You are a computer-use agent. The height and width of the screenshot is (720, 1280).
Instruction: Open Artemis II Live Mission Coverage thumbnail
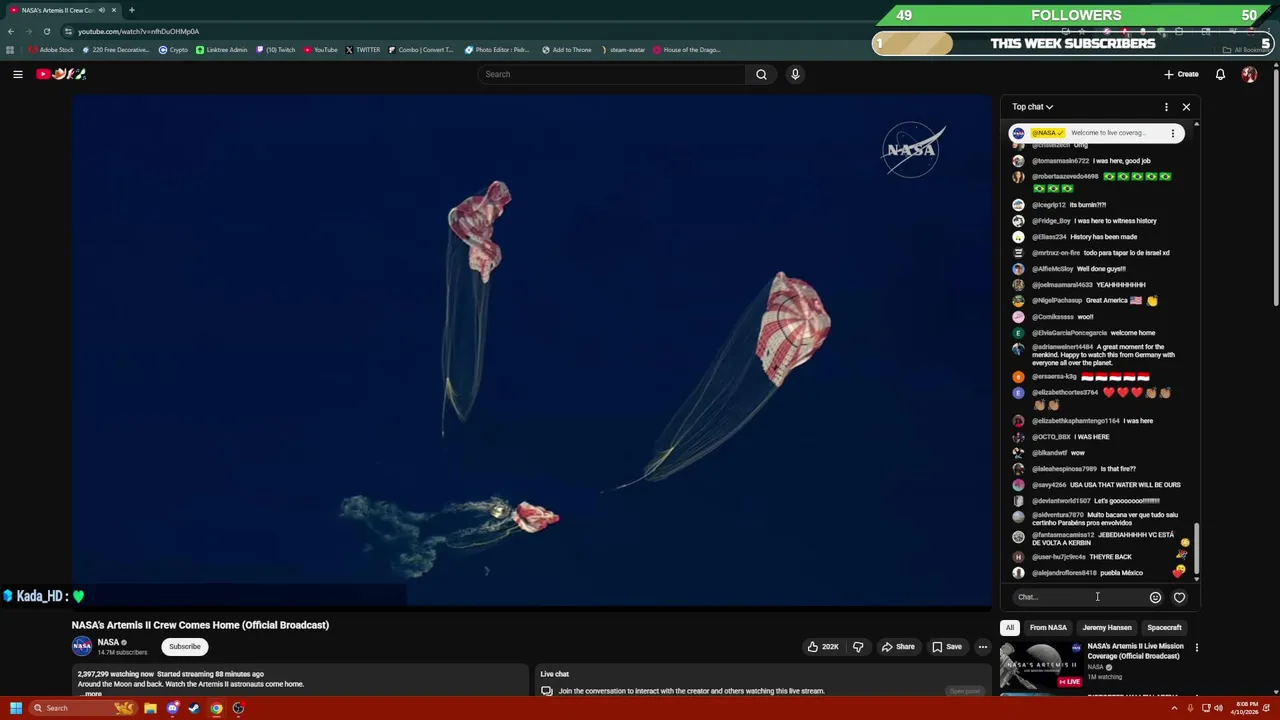pyautogui.click(x=1041, y=665)
